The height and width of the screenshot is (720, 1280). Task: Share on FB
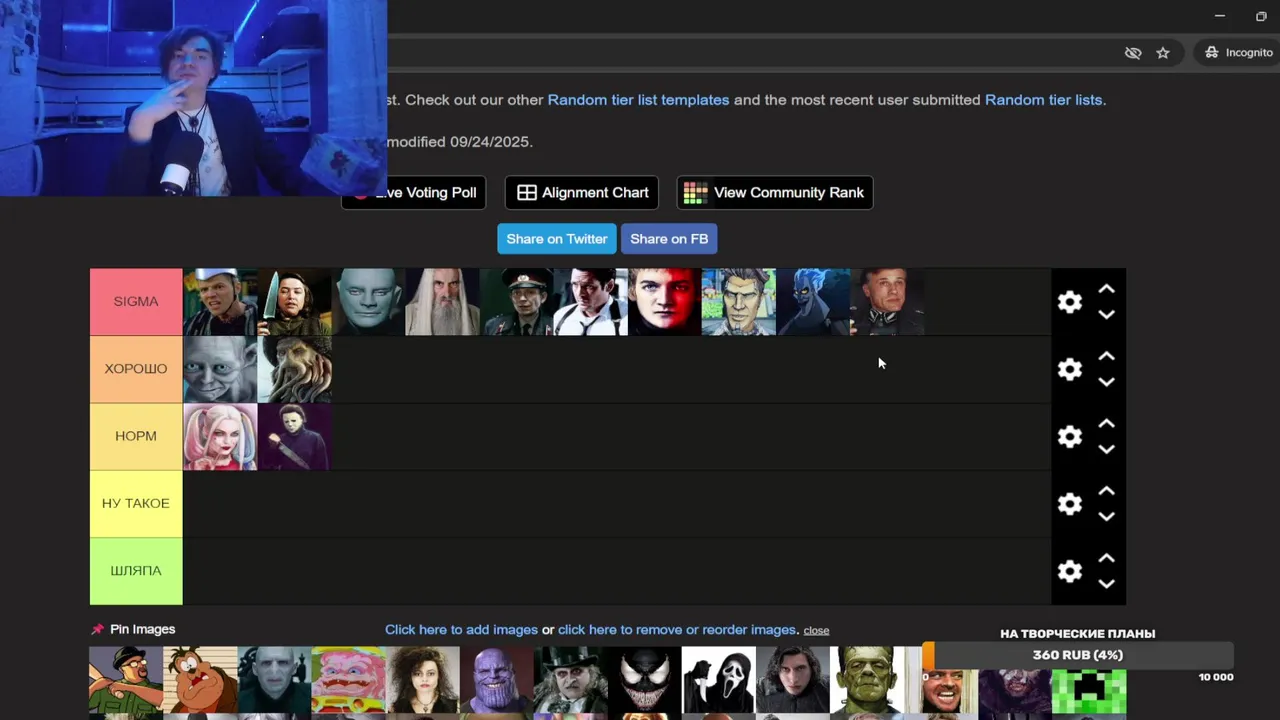click(x=669, y=239)
